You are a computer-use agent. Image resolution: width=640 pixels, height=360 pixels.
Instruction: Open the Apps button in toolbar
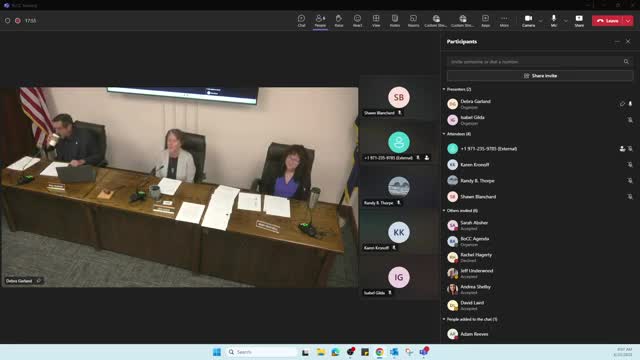tap(485, 20)
